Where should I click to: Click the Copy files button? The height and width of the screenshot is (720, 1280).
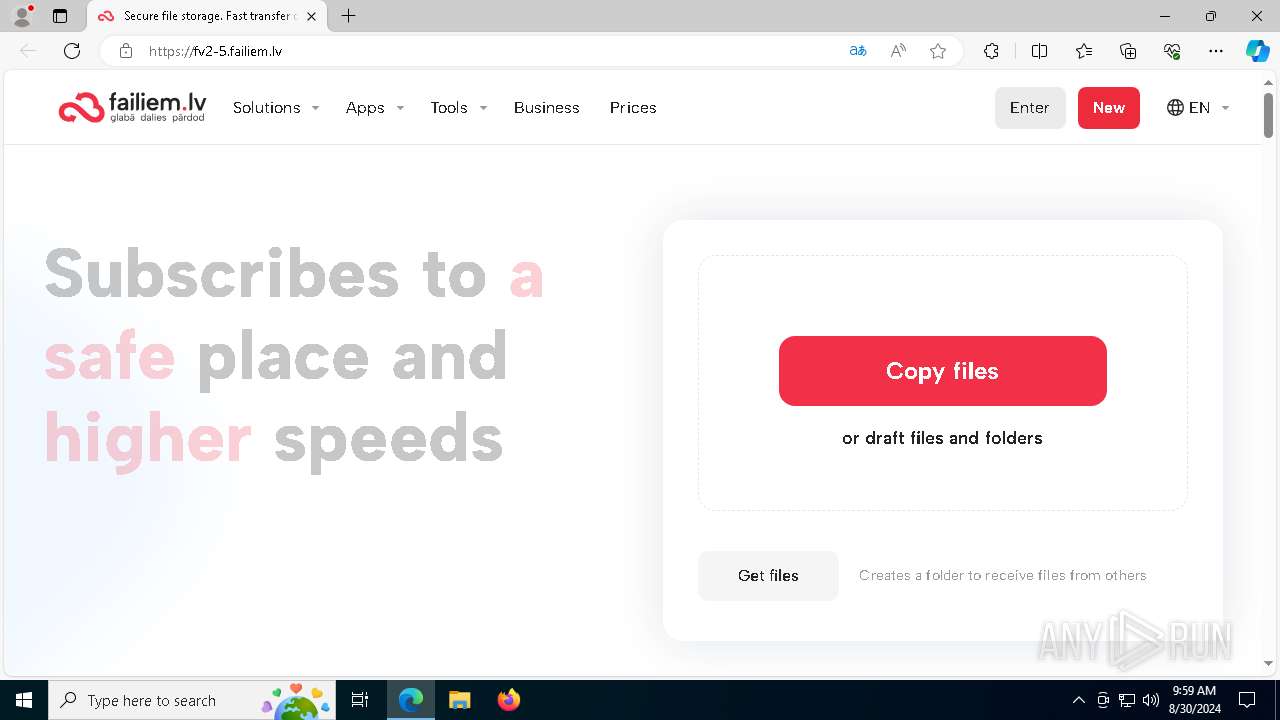click(x=943, y=371)
